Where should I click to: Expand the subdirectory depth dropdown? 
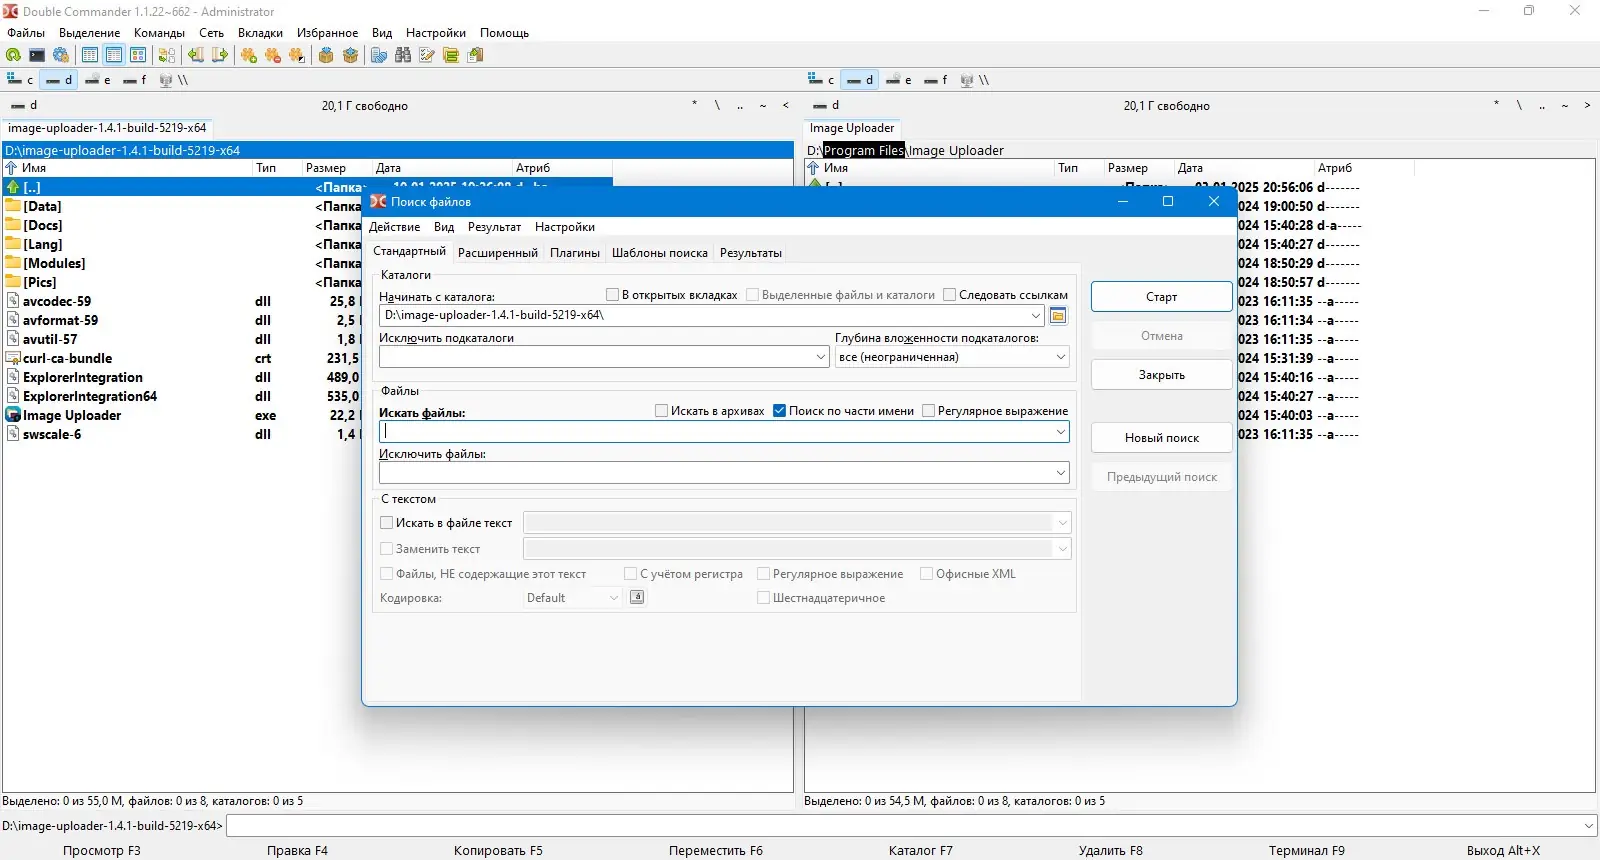pyautogui.click(x=1060, y=357)
